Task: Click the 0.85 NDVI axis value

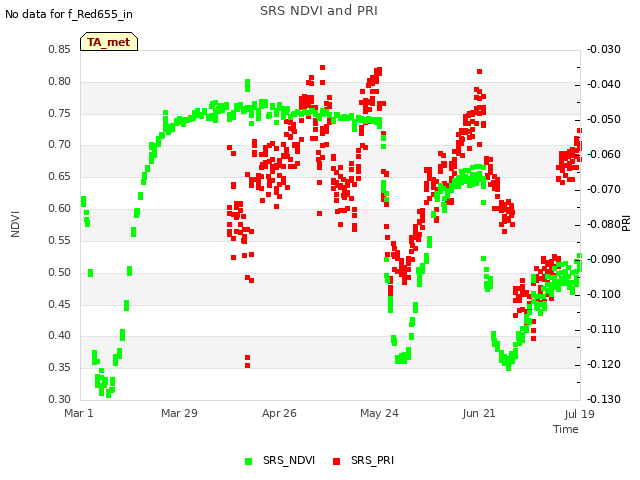Action: 60,49
